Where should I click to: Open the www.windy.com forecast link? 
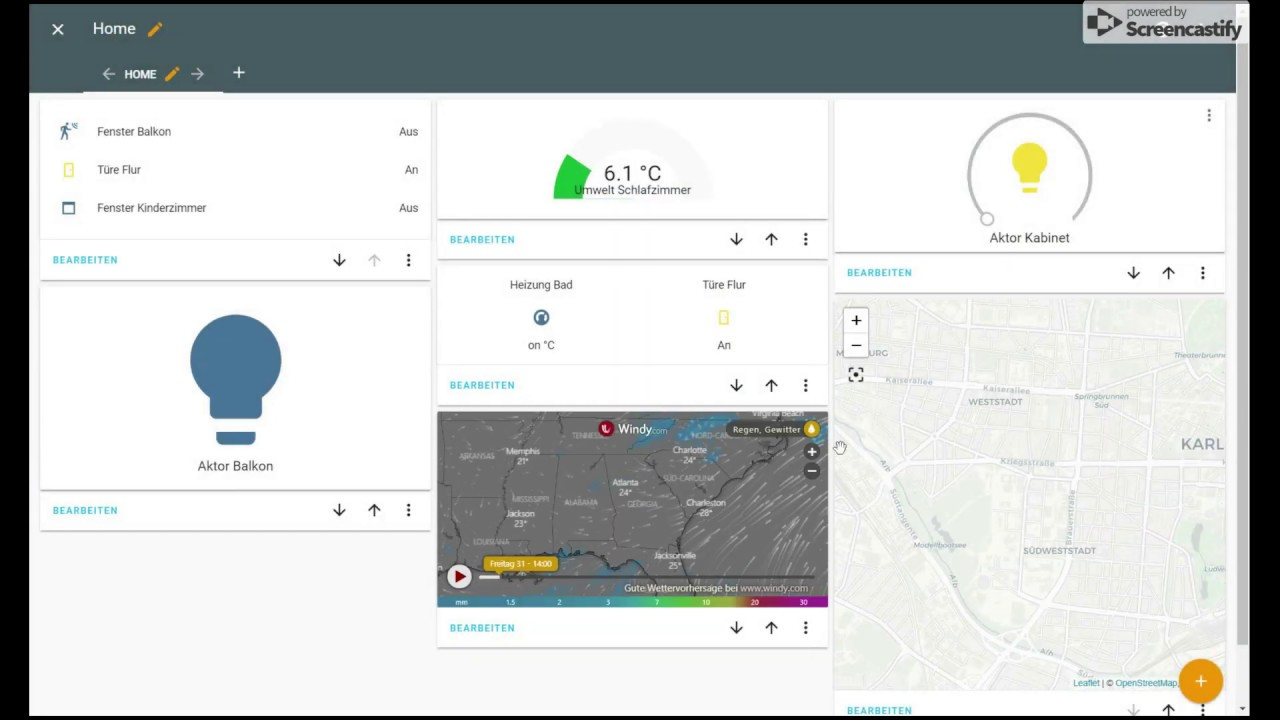(x=773, y=588)
